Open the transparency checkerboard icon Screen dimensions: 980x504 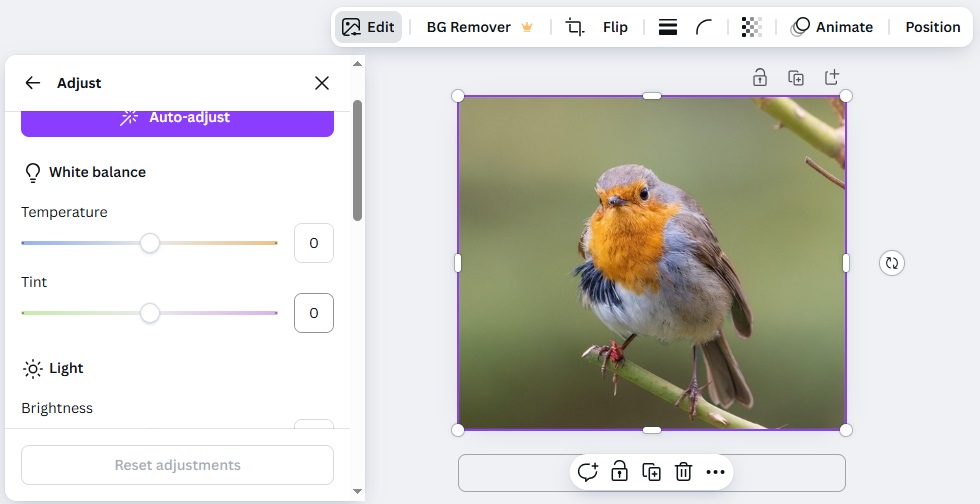[752, 27]
